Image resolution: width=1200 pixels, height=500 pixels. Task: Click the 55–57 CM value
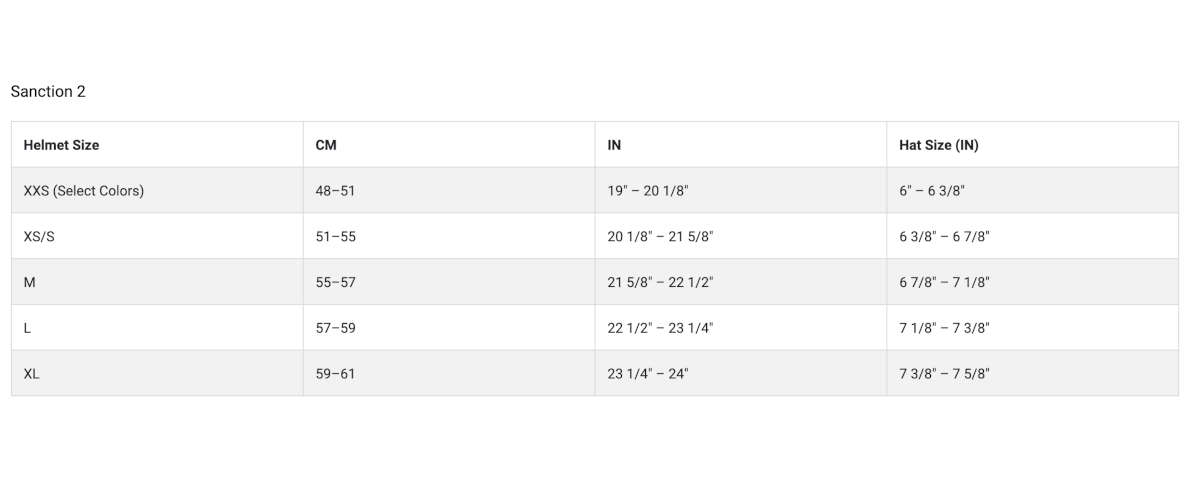(335, 283)
